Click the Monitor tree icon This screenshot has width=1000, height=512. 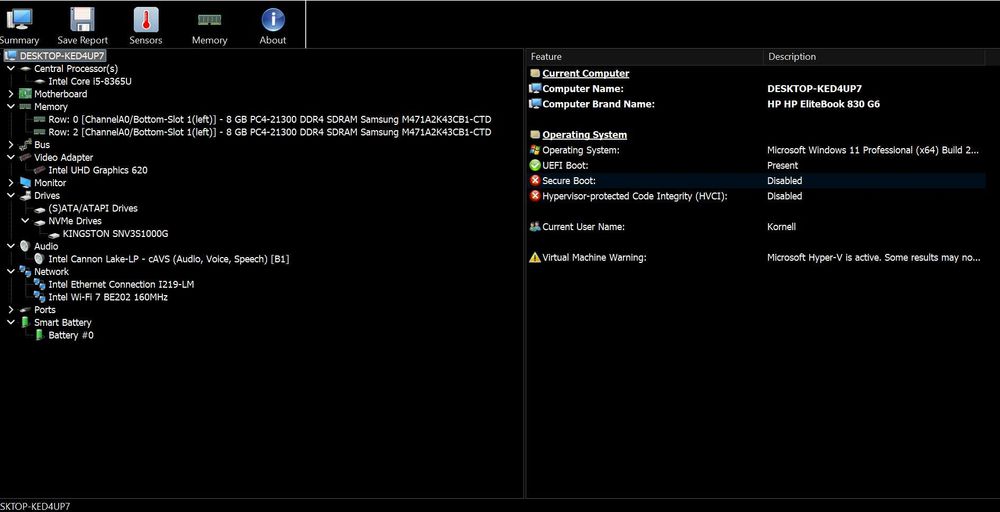[x=26, y=182]
